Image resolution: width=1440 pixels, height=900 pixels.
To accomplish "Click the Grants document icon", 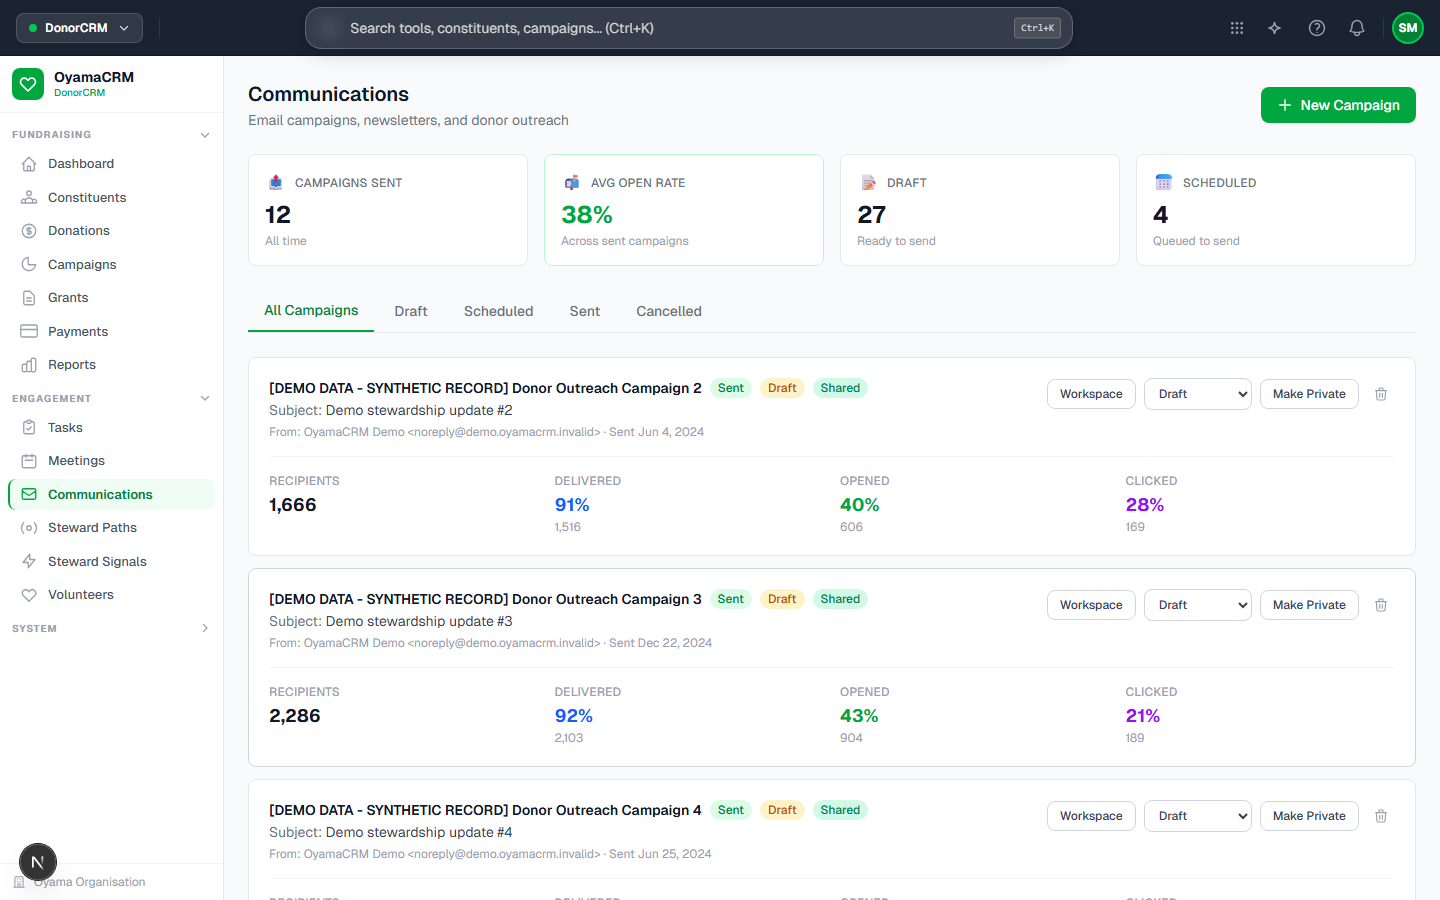I will tap(29, 298).
